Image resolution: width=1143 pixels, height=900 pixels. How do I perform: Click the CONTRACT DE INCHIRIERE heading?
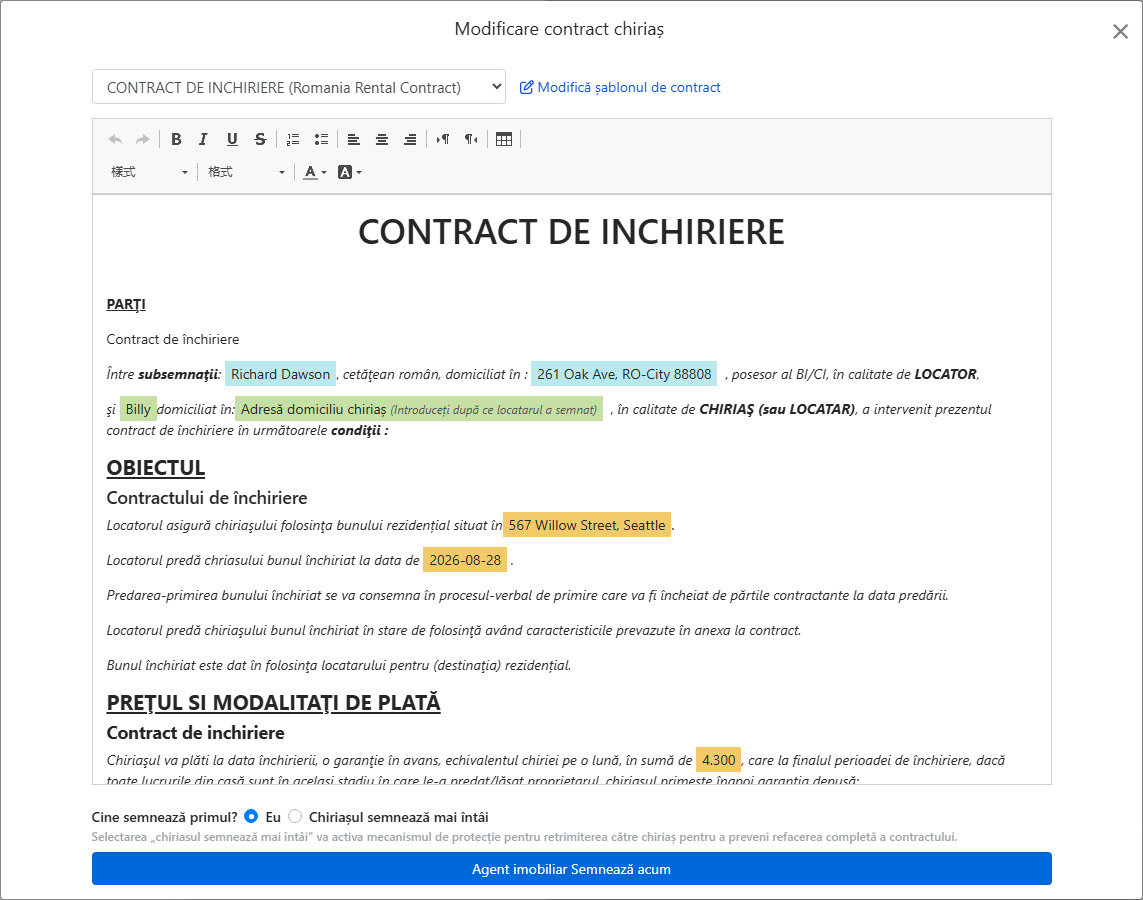pos(572,232)
